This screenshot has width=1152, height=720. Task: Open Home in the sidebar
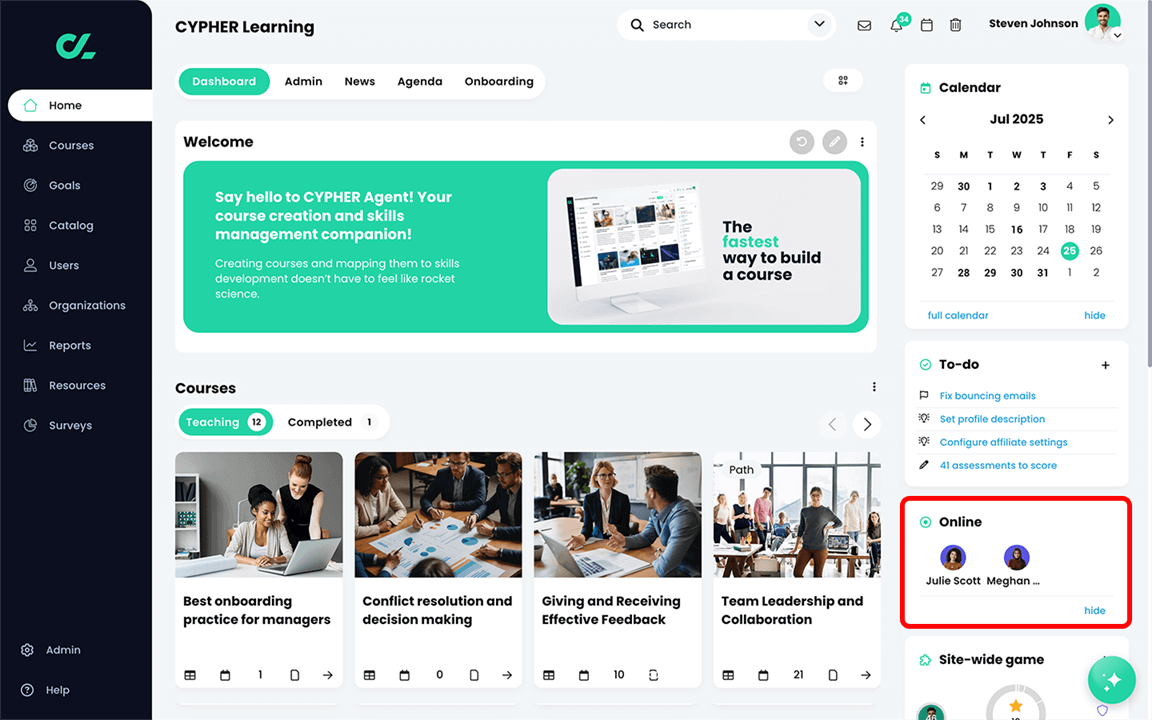click(x=79, y=106)
